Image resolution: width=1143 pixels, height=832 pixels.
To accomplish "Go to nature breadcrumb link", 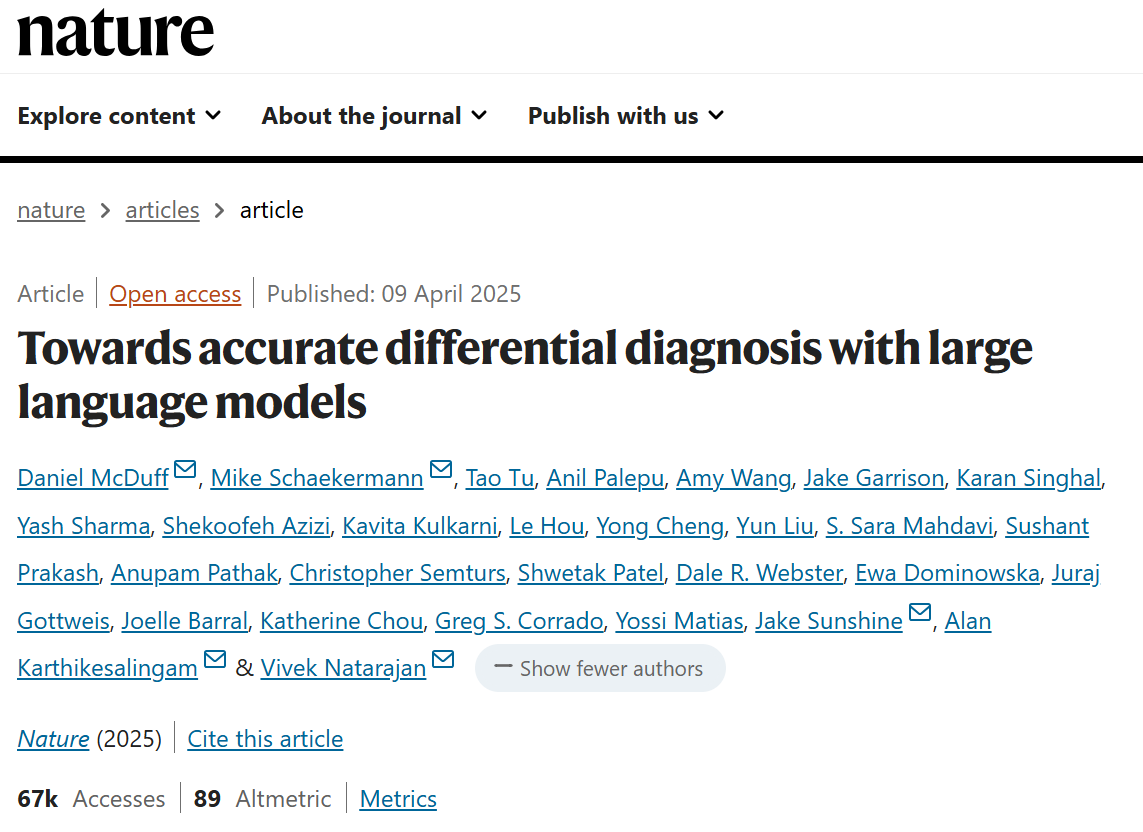I will coord(51,210).
